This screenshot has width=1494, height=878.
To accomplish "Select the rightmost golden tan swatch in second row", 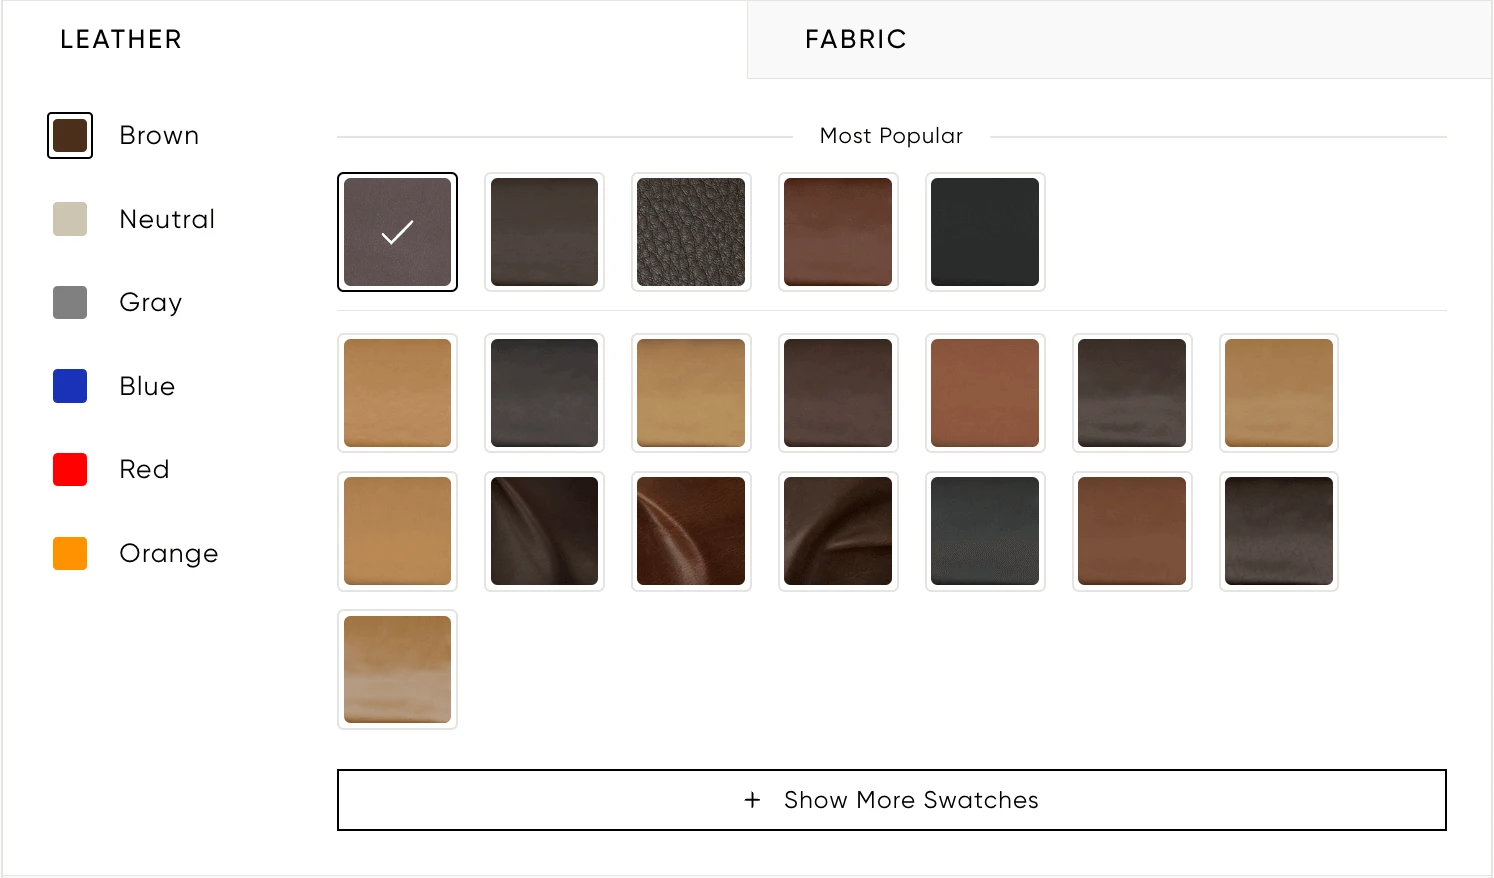I will (x=1278, y=392).
